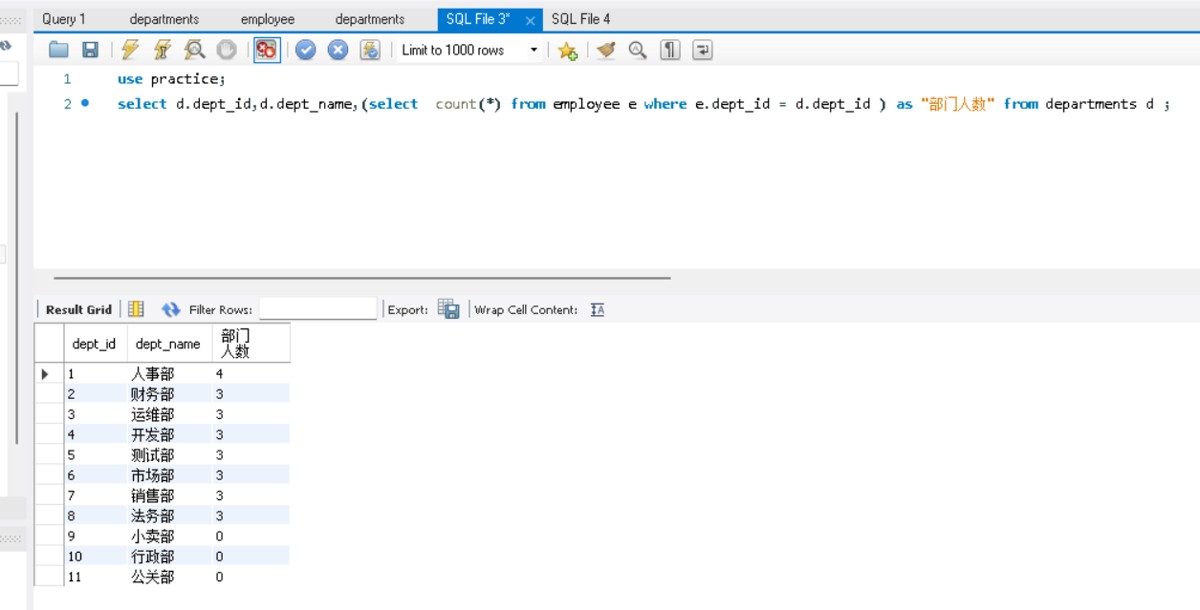The height and width of the screenshot is (610, 1200).
Task: Click the horizontal scrollbar below the editor
Action: (362, 278)
